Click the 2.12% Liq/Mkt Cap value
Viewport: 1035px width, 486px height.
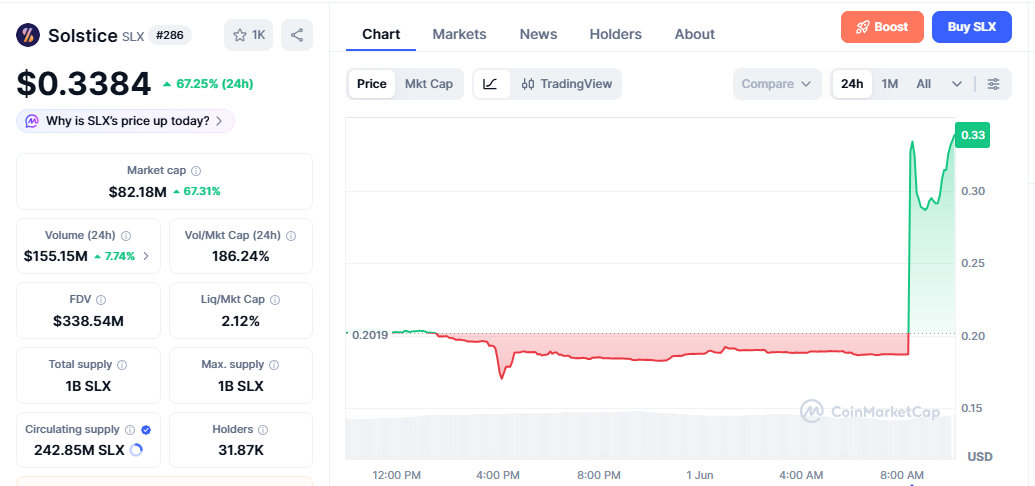[241, 322]
